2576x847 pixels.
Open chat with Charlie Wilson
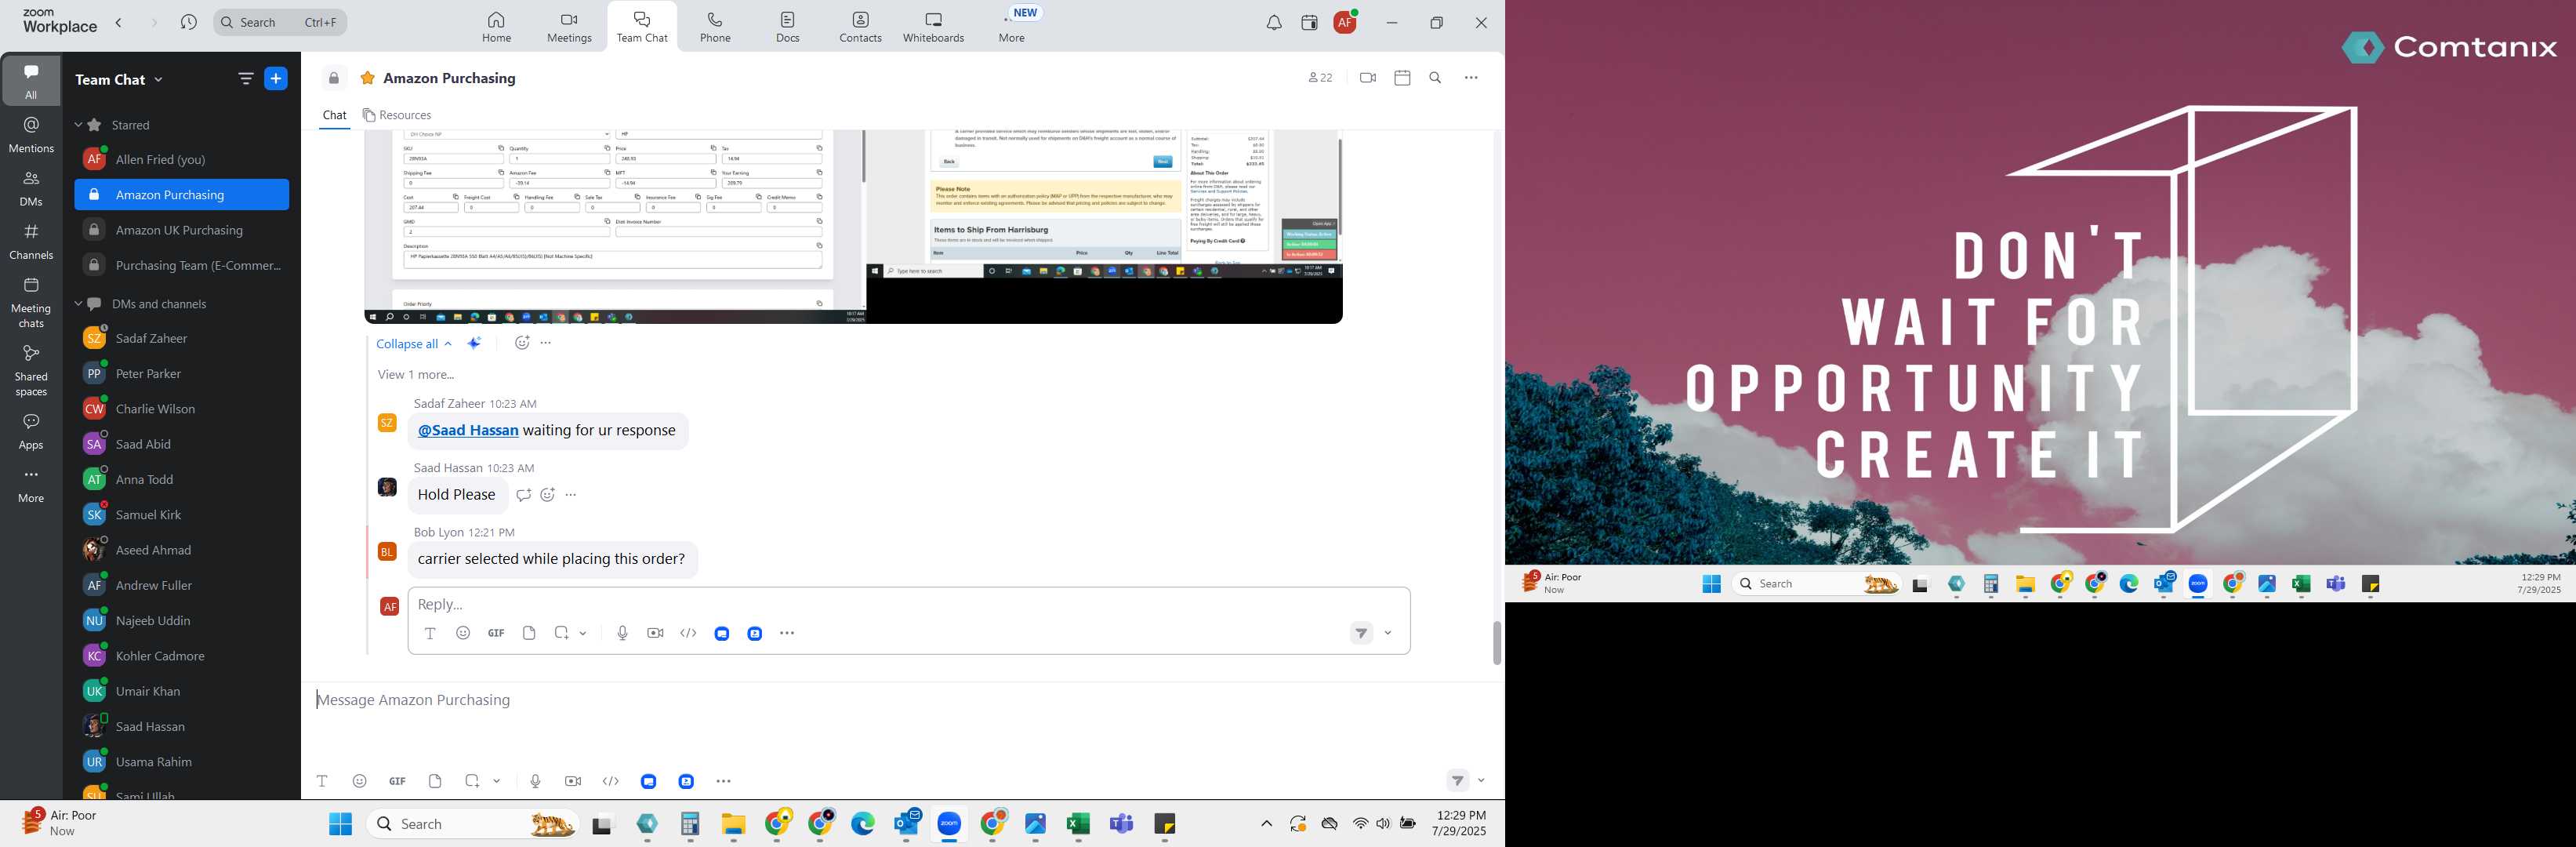pyautogui.click(x=181, y=408)
